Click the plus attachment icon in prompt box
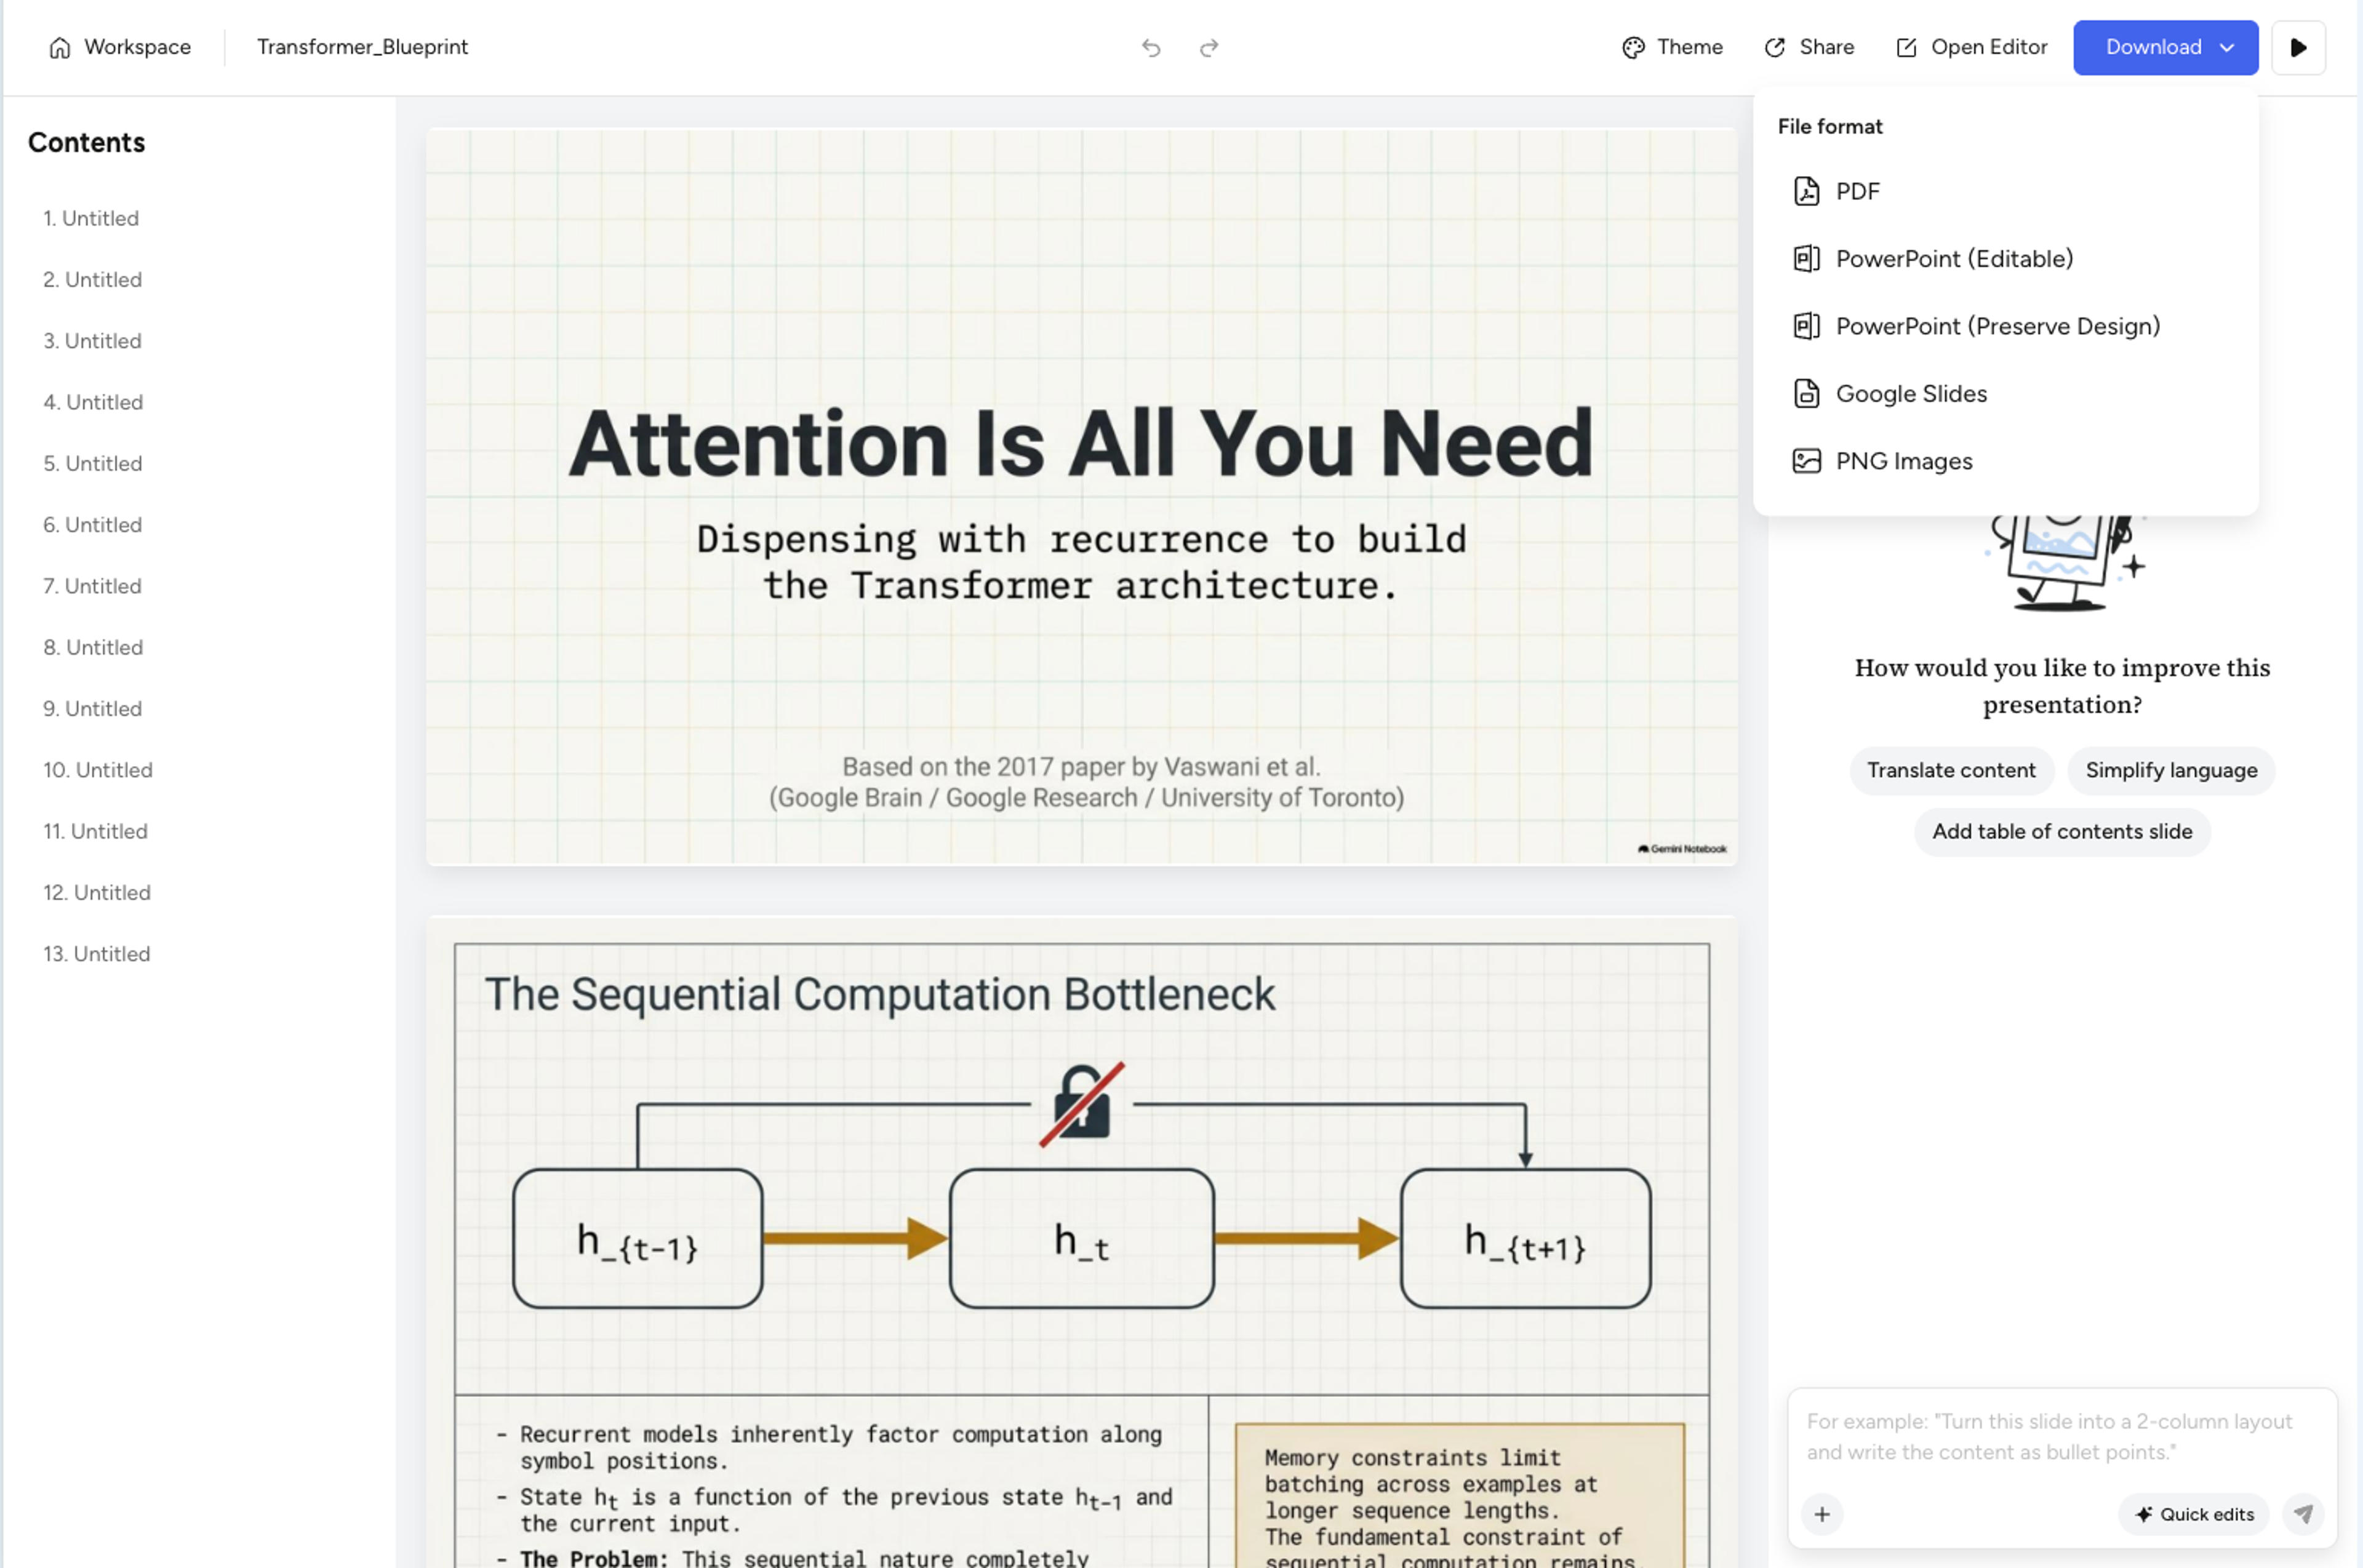The width and height of the screenshot is (2363, 1568). click(x=1822, y=1514)
